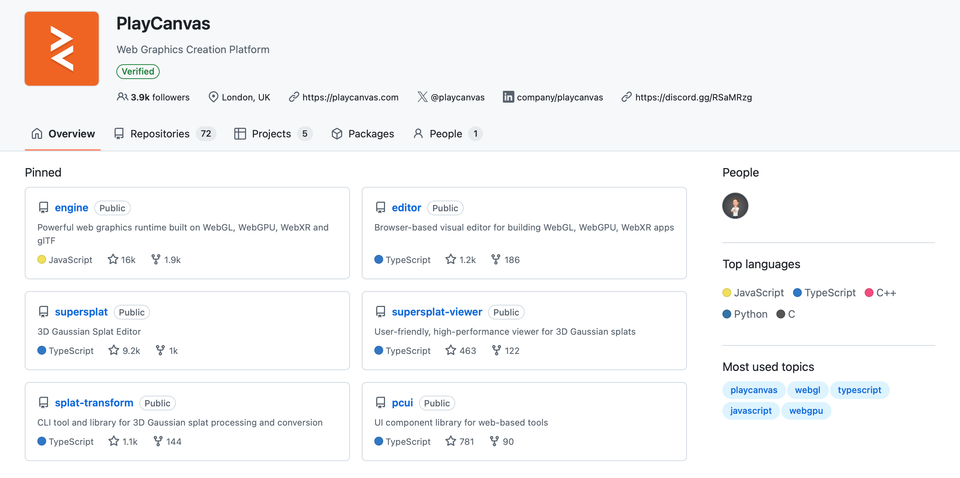This screenshot has width=960, height=478.
Task: Click the repo icon next to supersplat-viewer
Action: (380, 312)
